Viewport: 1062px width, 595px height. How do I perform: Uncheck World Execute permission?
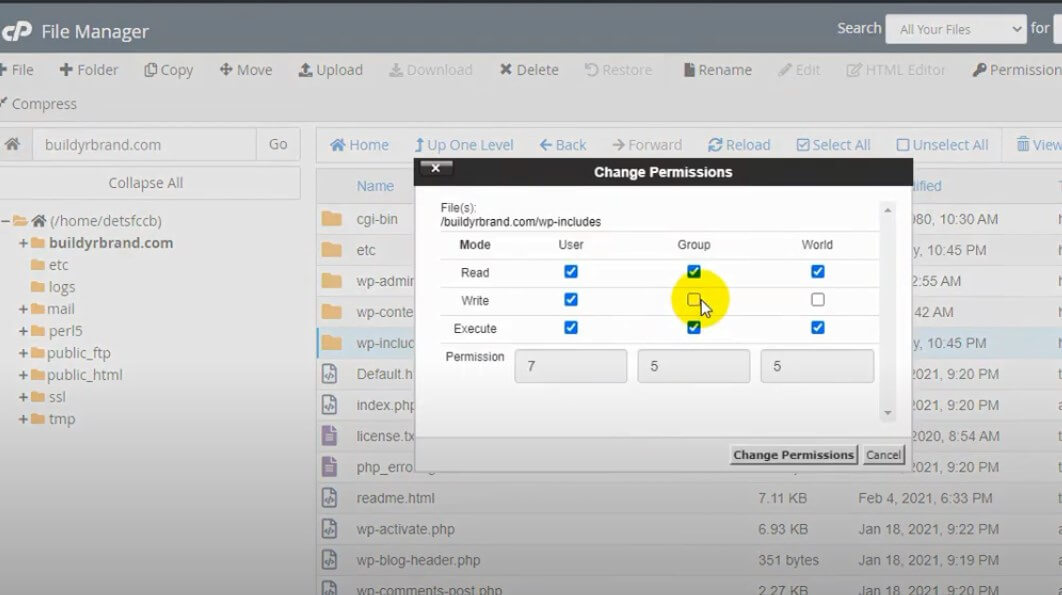click(x=817, y=328)
